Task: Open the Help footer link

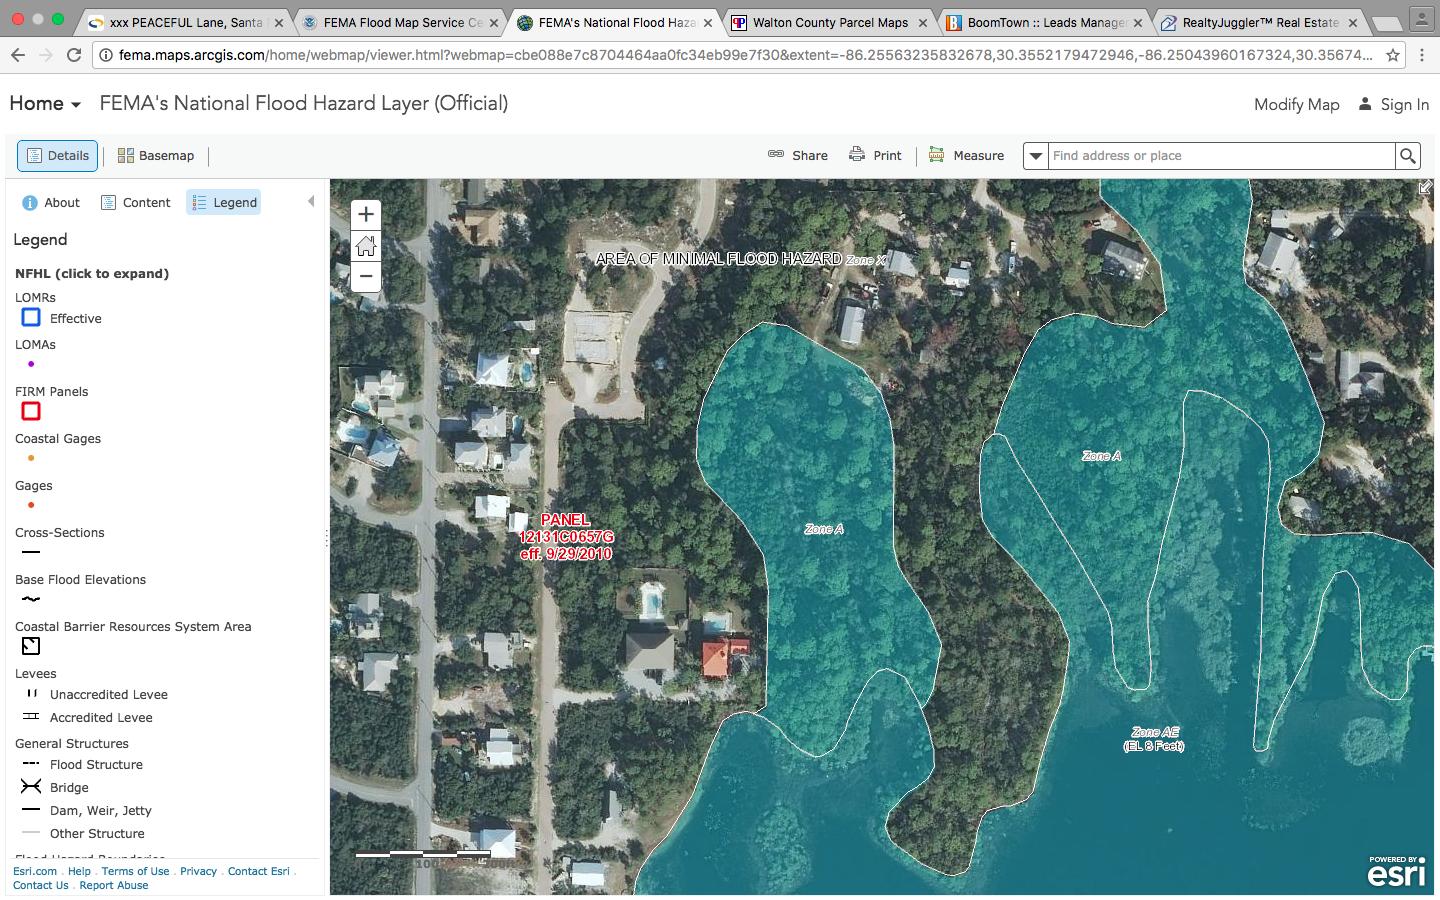Action: coord(79,871)
